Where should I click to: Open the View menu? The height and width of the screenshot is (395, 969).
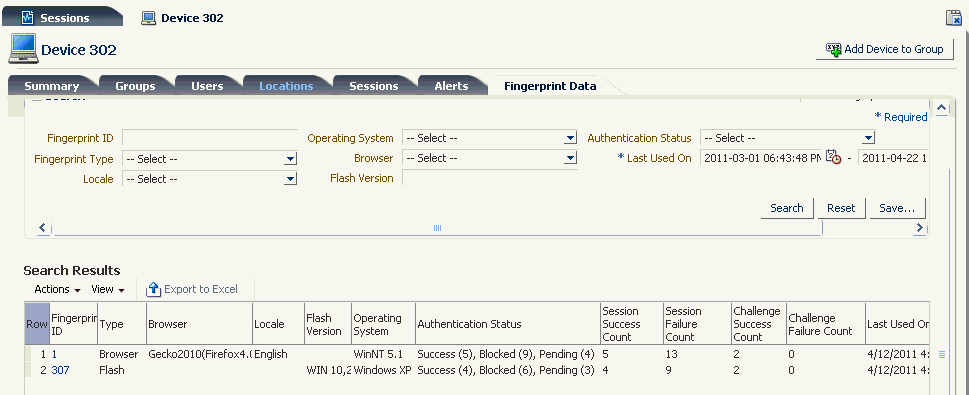pos(108,289)
